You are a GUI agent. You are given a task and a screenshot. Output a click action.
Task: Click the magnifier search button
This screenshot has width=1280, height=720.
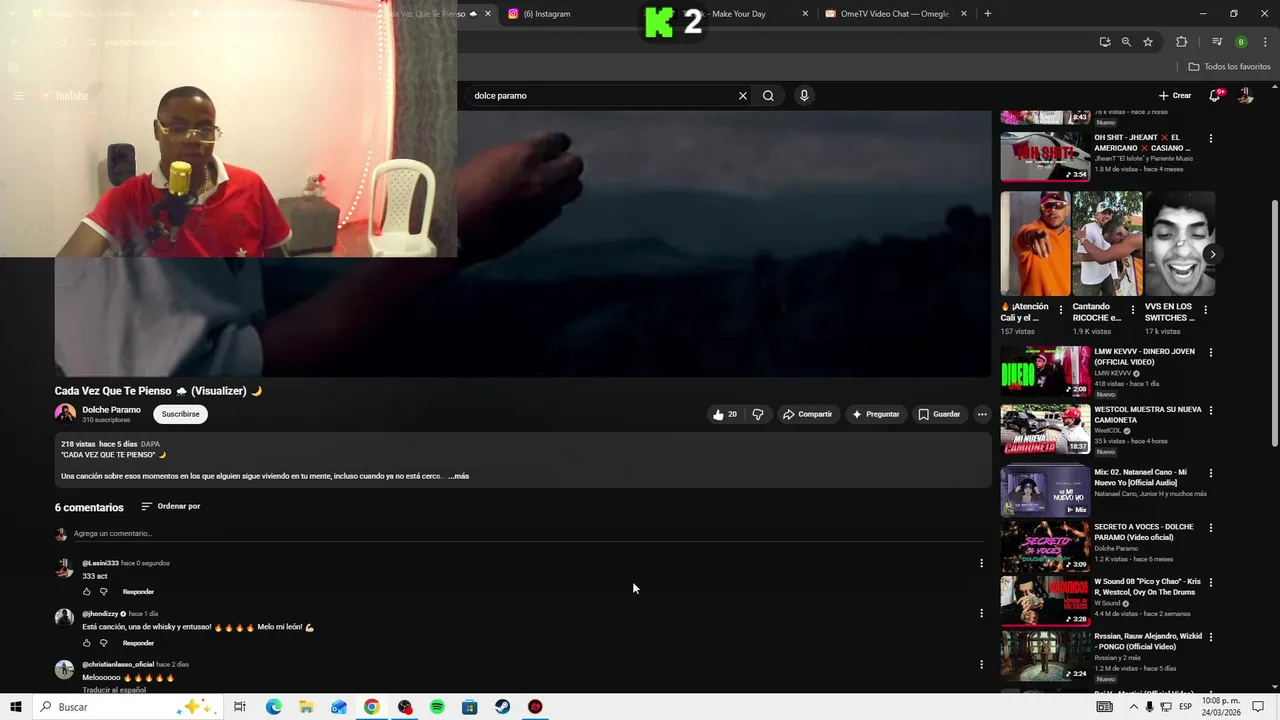[x=768, y=96]
